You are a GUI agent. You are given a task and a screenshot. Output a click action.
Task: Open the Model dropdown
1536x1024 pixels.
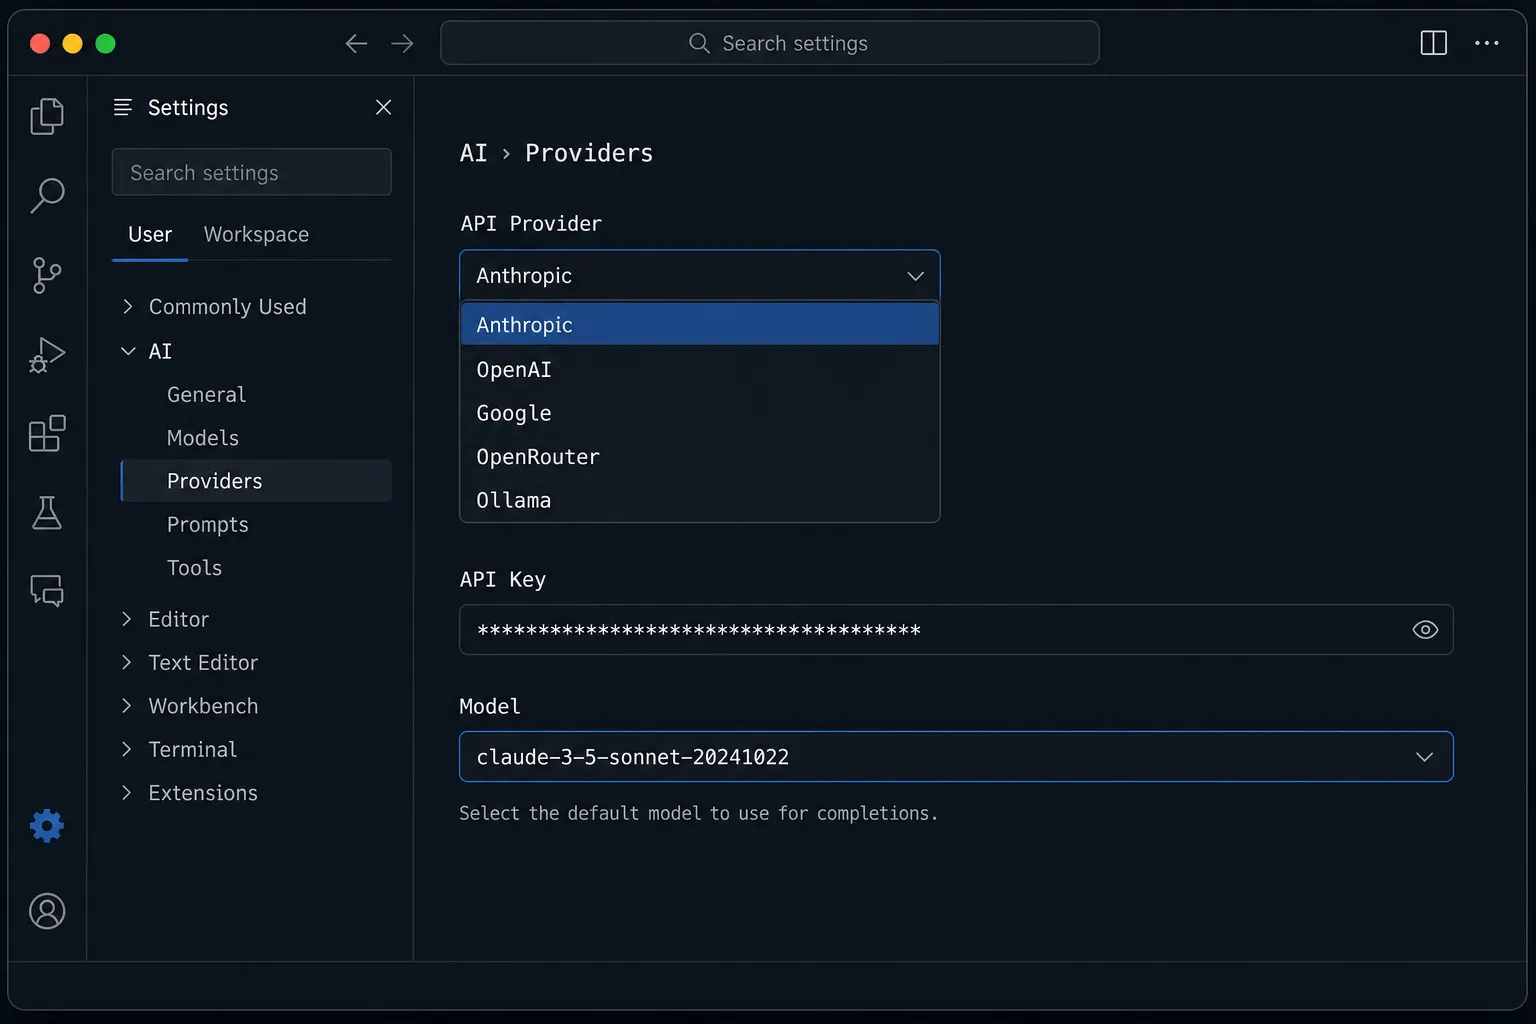[x=956, y=757]
